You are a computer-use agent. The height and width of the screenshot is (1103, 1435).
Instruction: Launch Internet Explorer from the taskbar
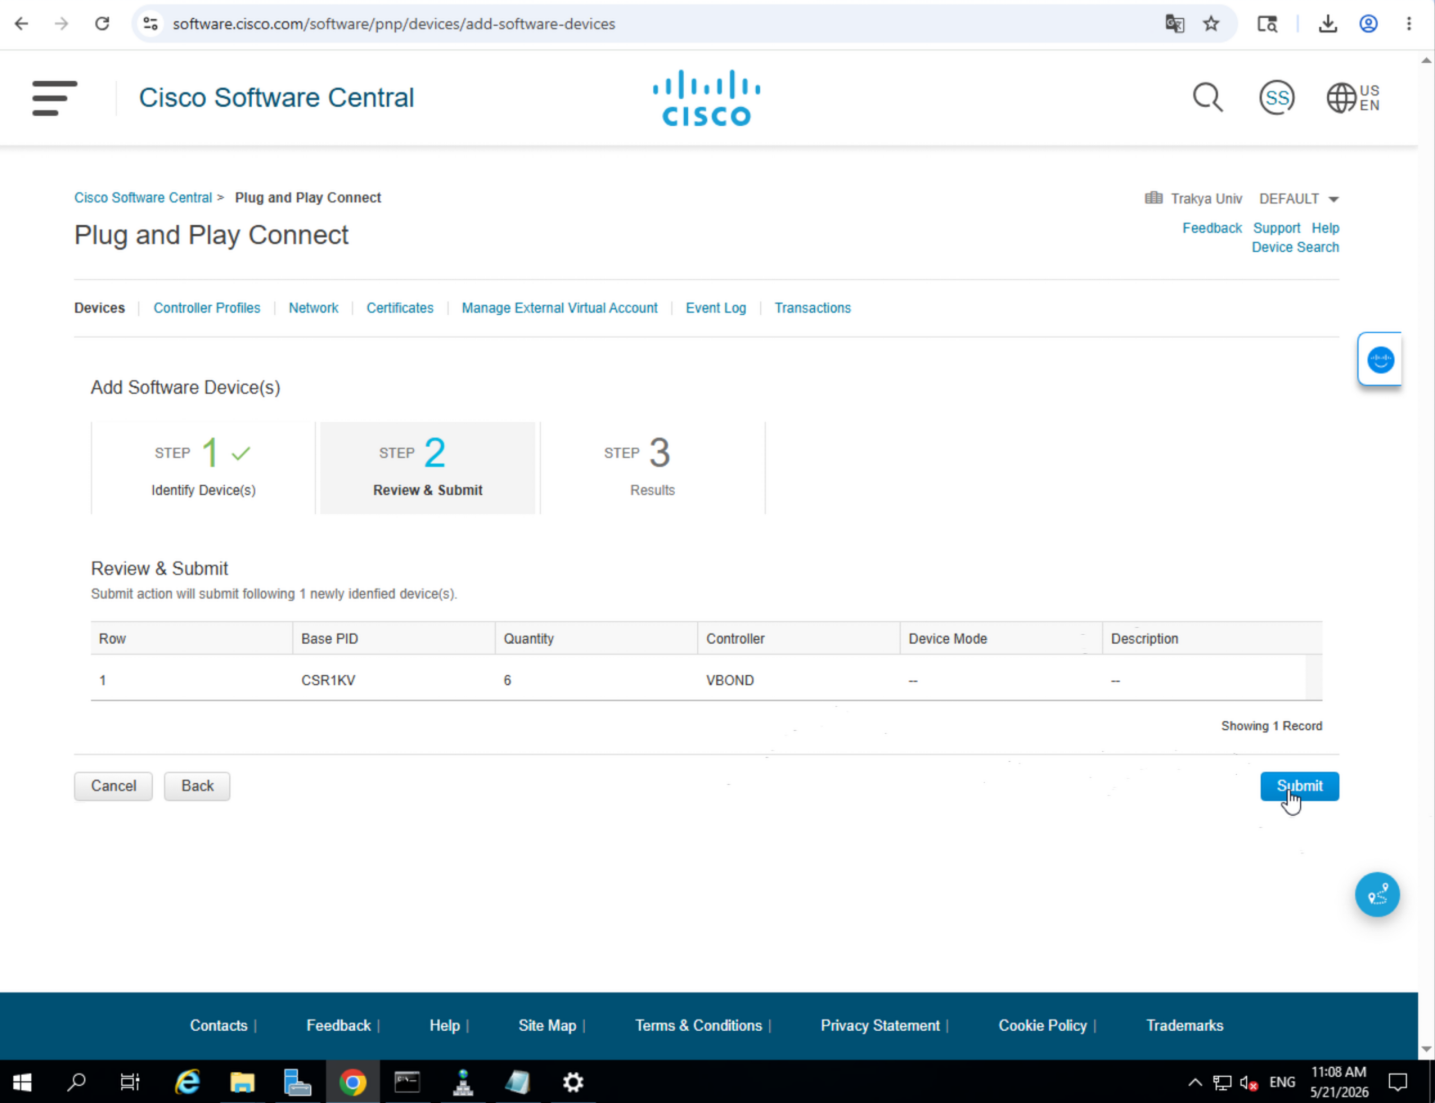point(187,1082)
